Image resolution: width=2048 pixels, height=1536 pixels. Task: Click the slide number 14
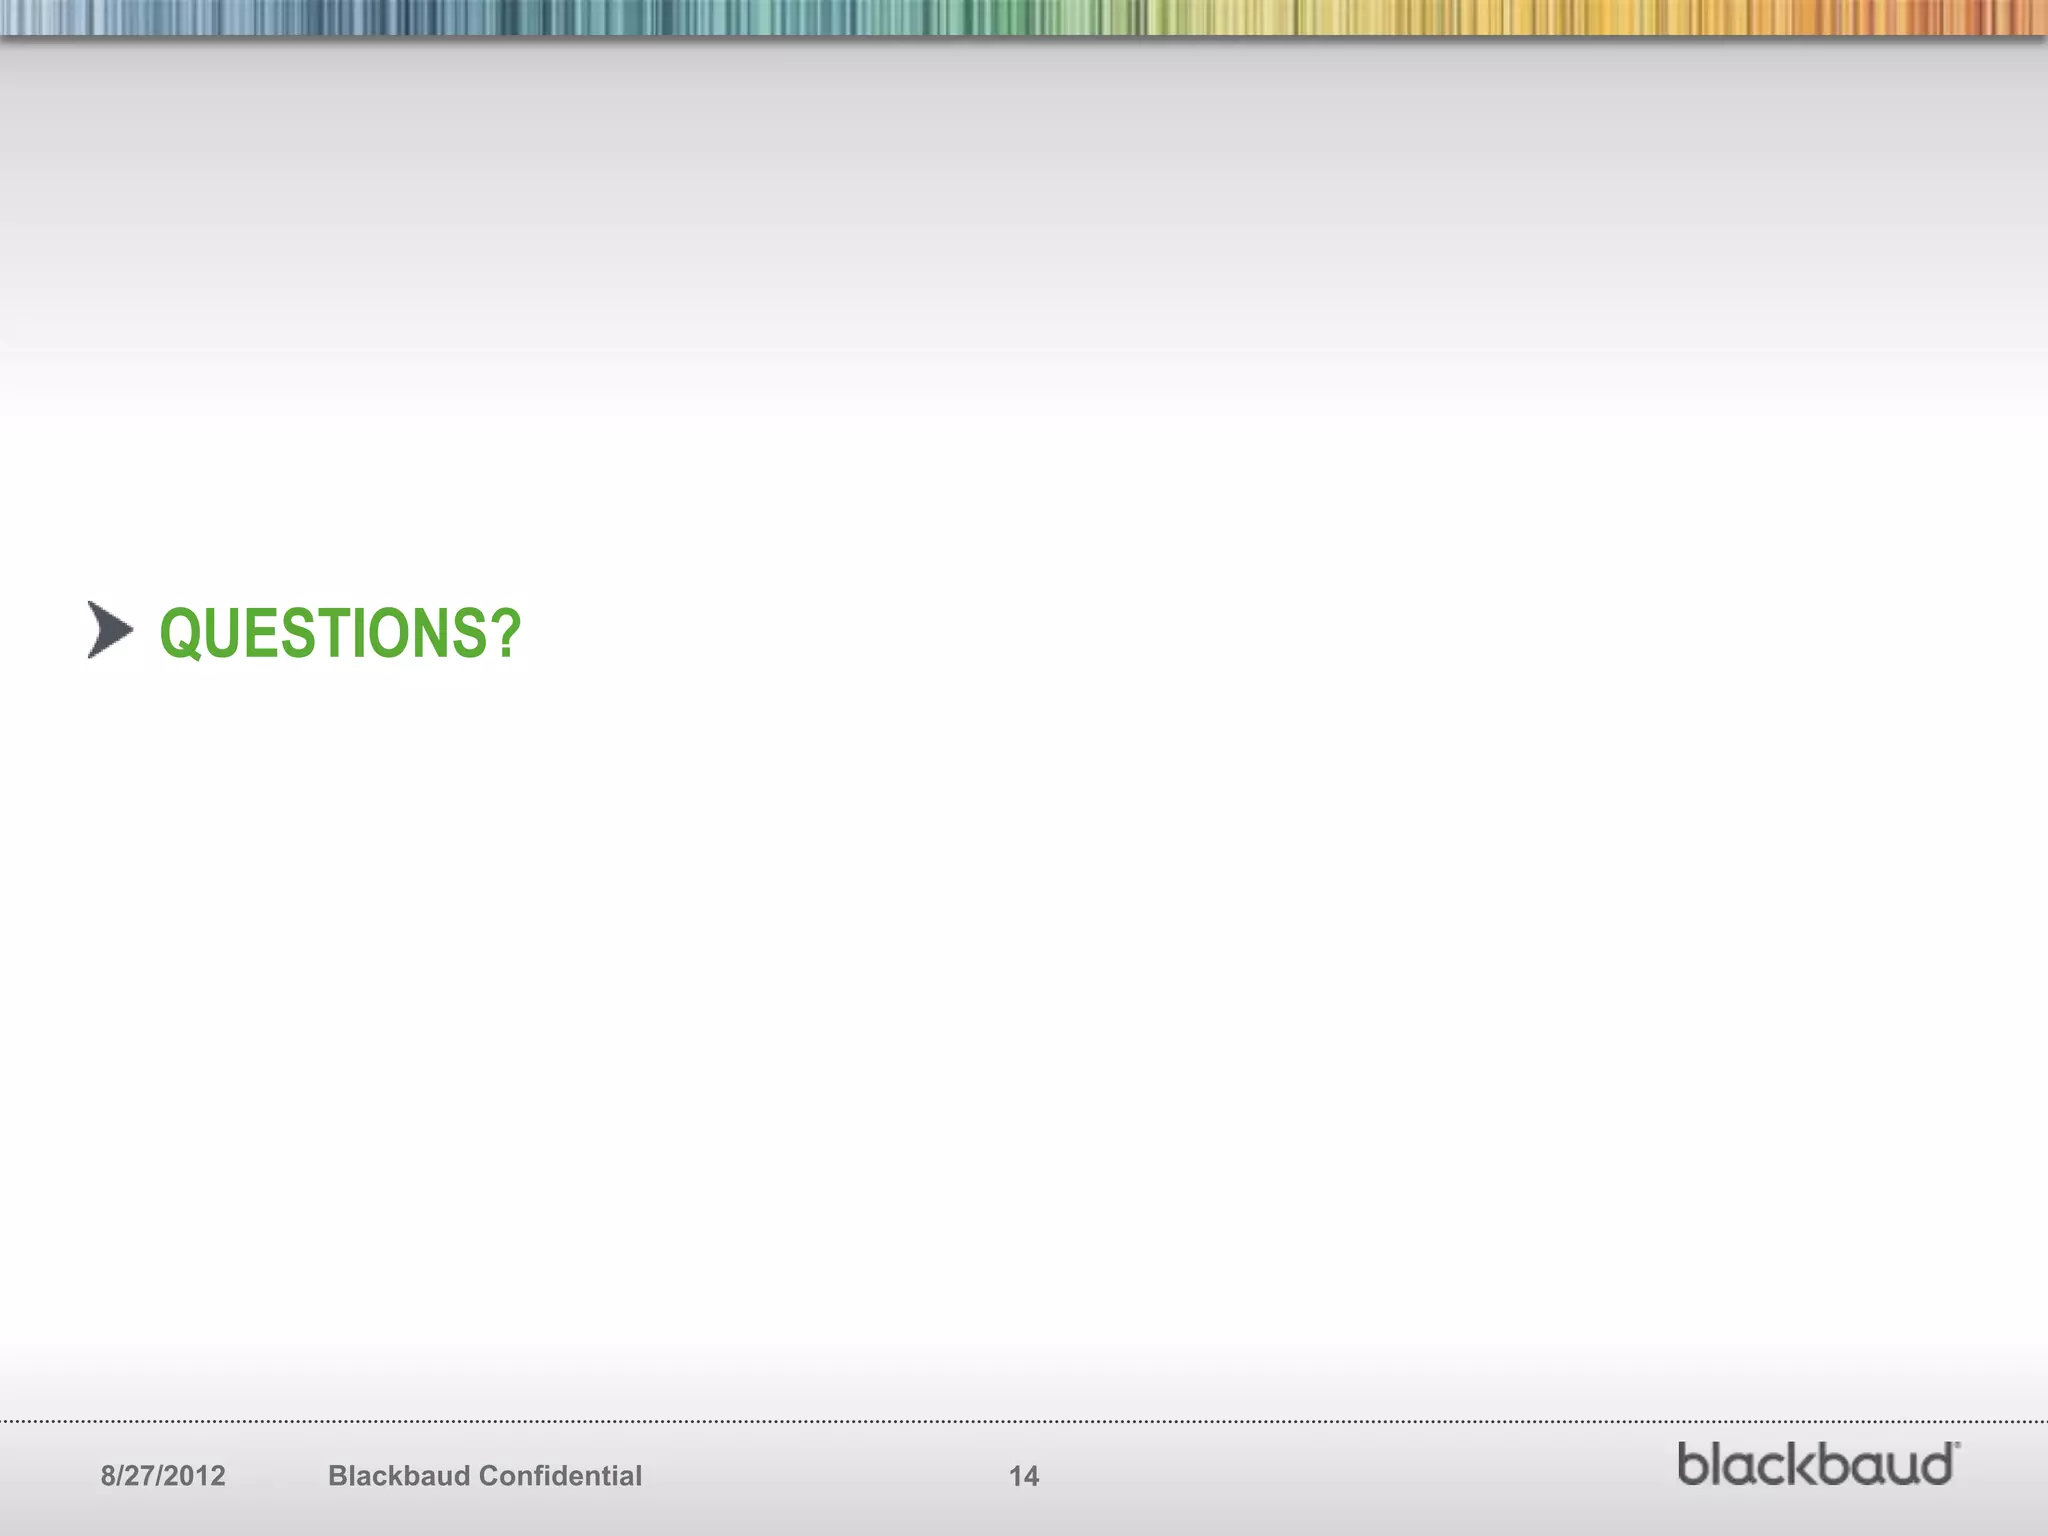pyautogui.click(x=1024, y=1477)
